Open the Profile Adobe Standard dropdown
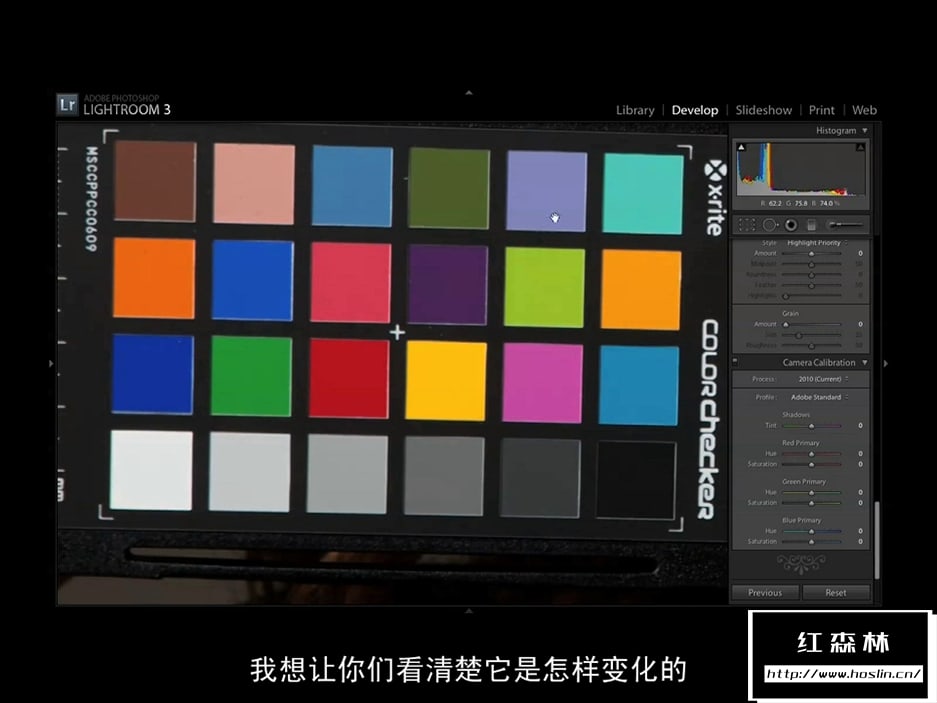The image size is (937, 703). click(x=819, y=397)
